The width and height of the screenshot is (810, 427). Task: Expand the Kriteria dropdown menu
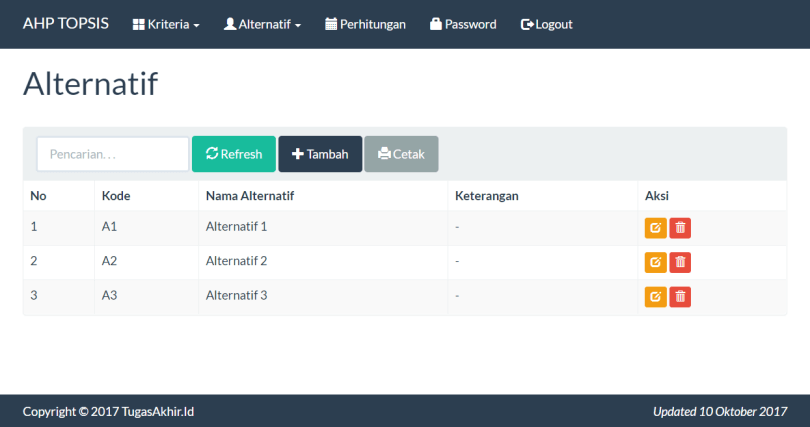tap(166, 24)
